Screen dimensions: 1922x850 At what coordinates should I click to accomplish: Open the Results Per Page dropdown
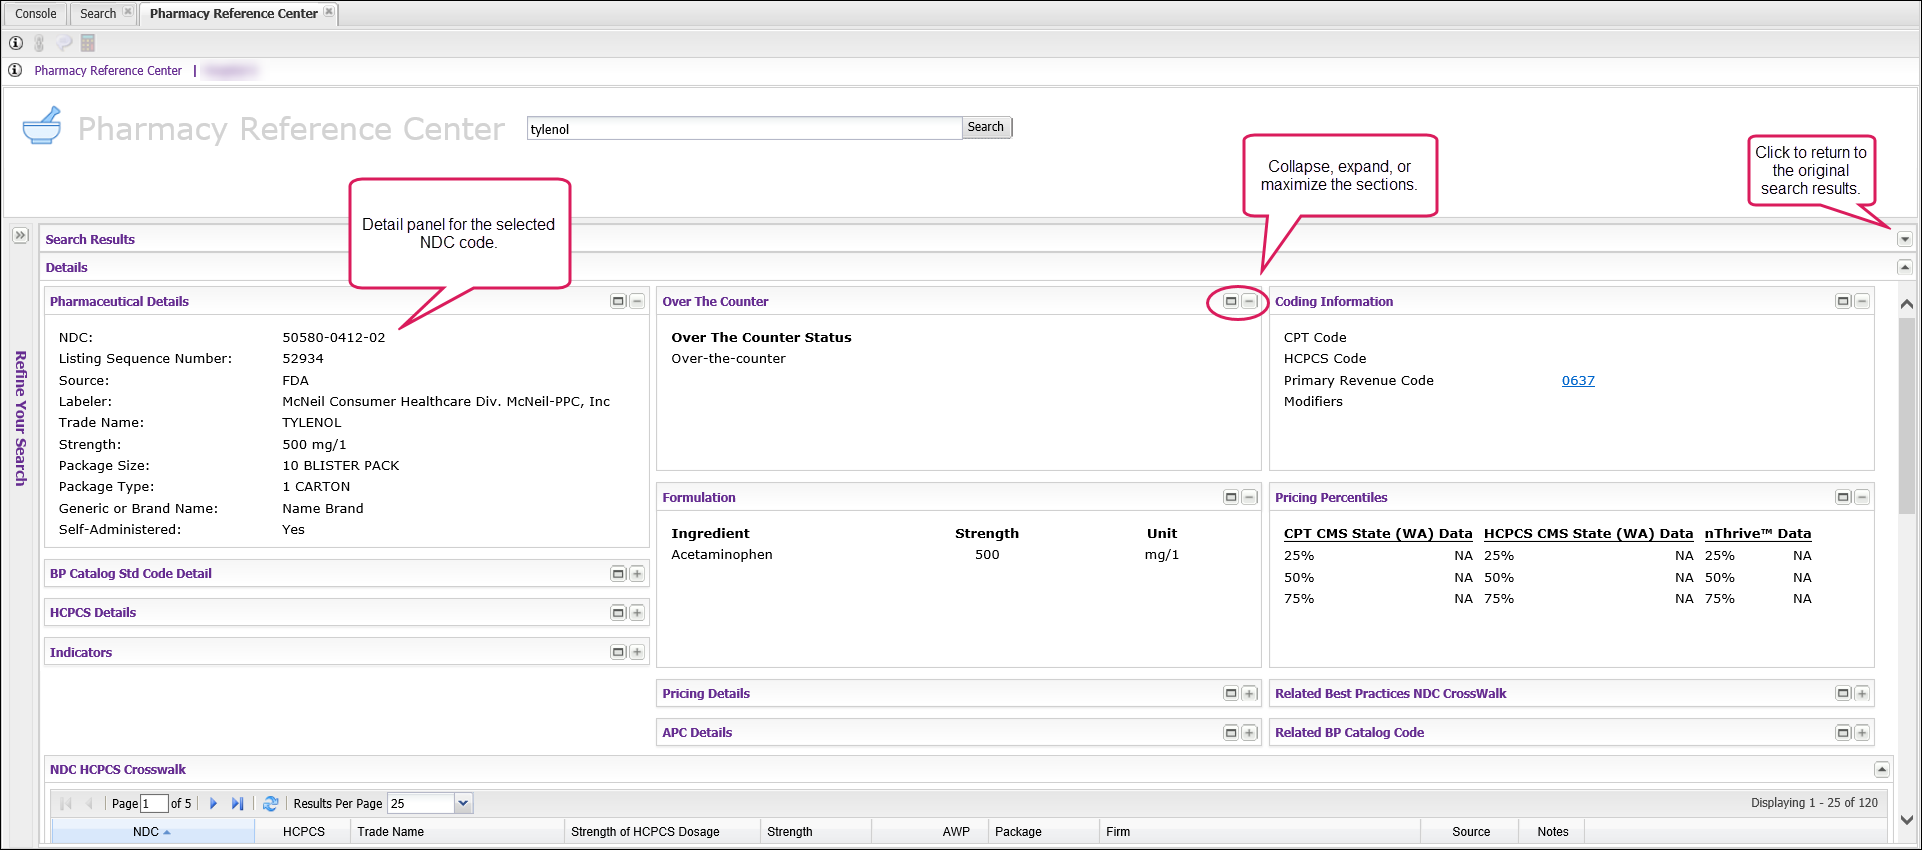[462, 803]
